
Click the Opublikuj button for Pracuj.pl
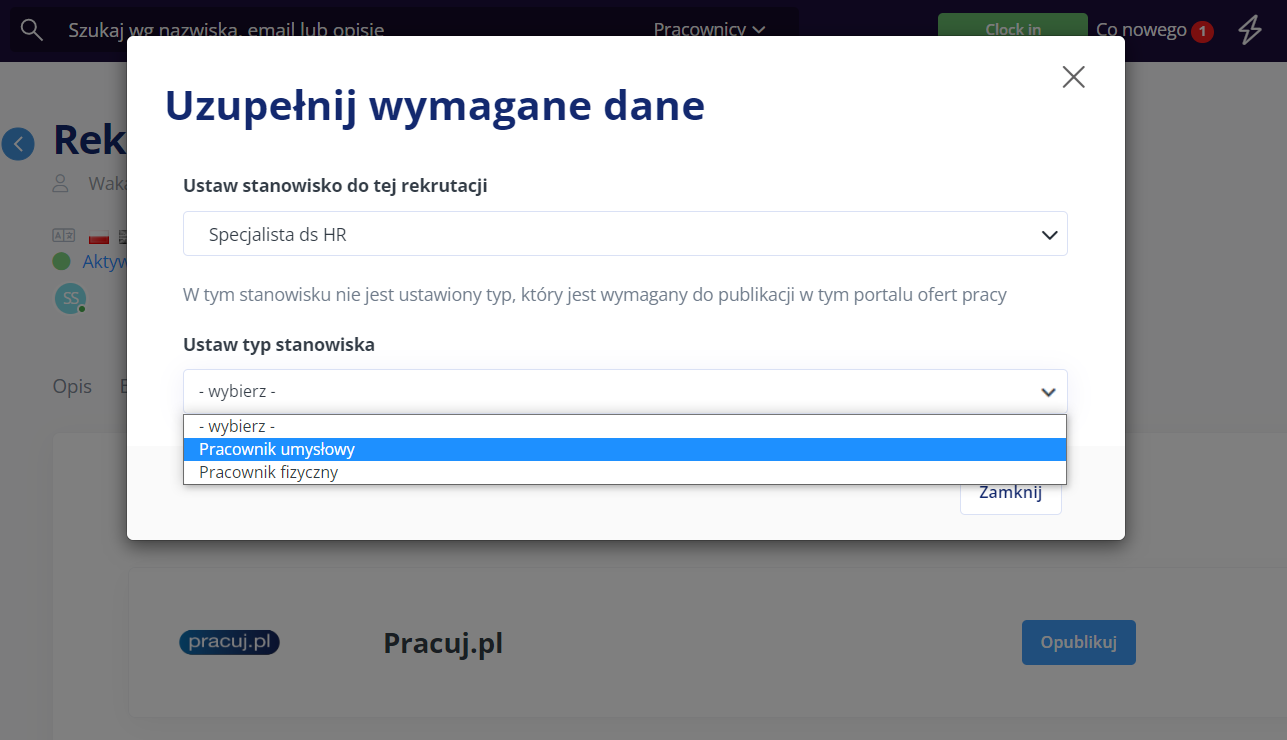(1078, 642)
